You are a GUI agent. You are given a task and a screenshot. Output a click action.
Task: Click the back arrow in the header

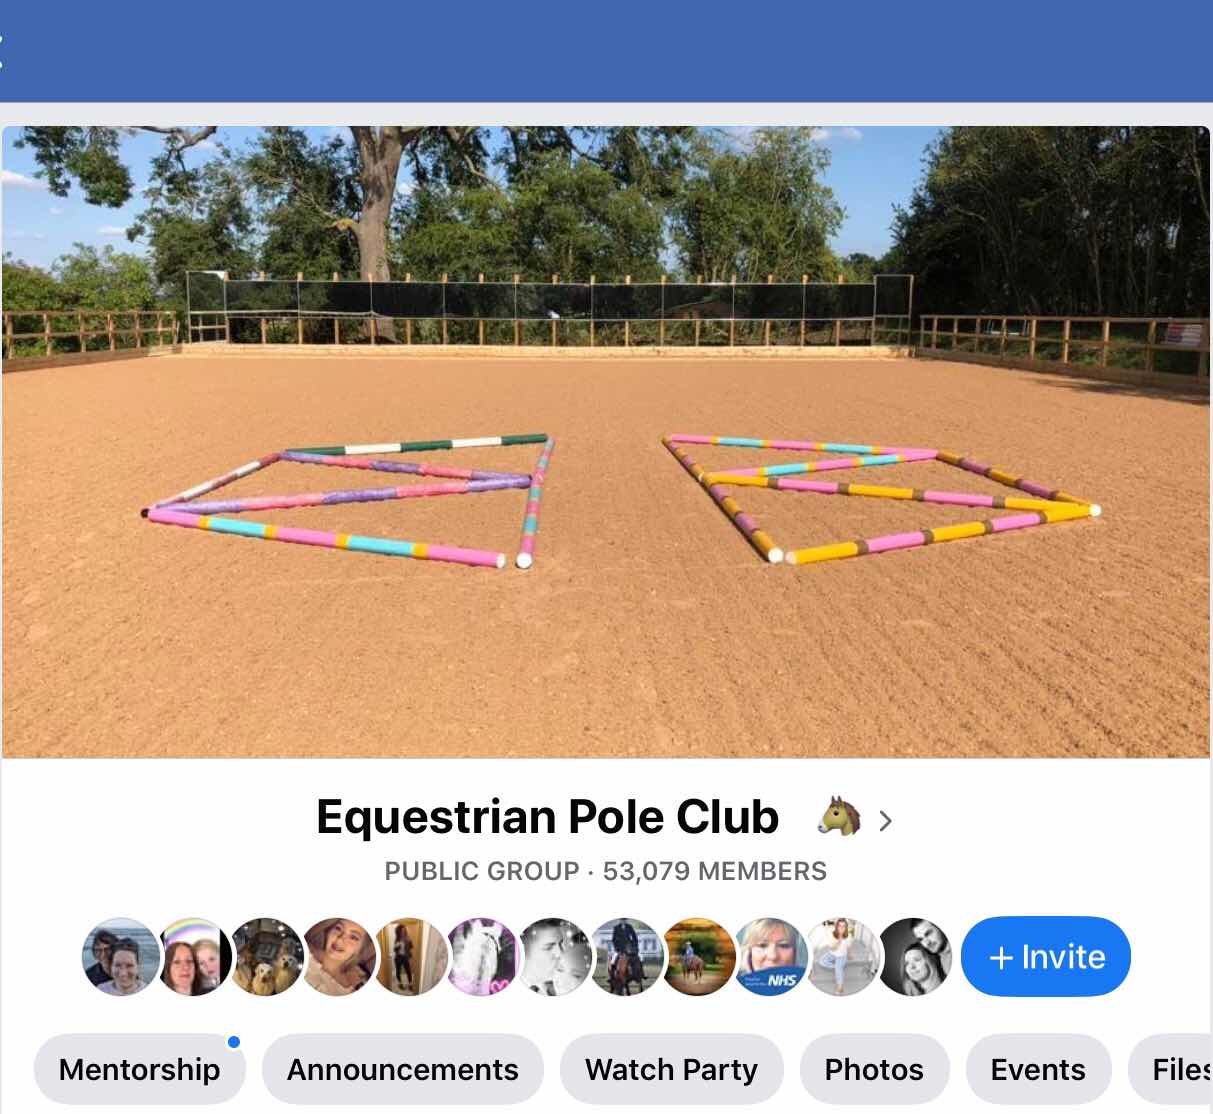tap(3, 50)
